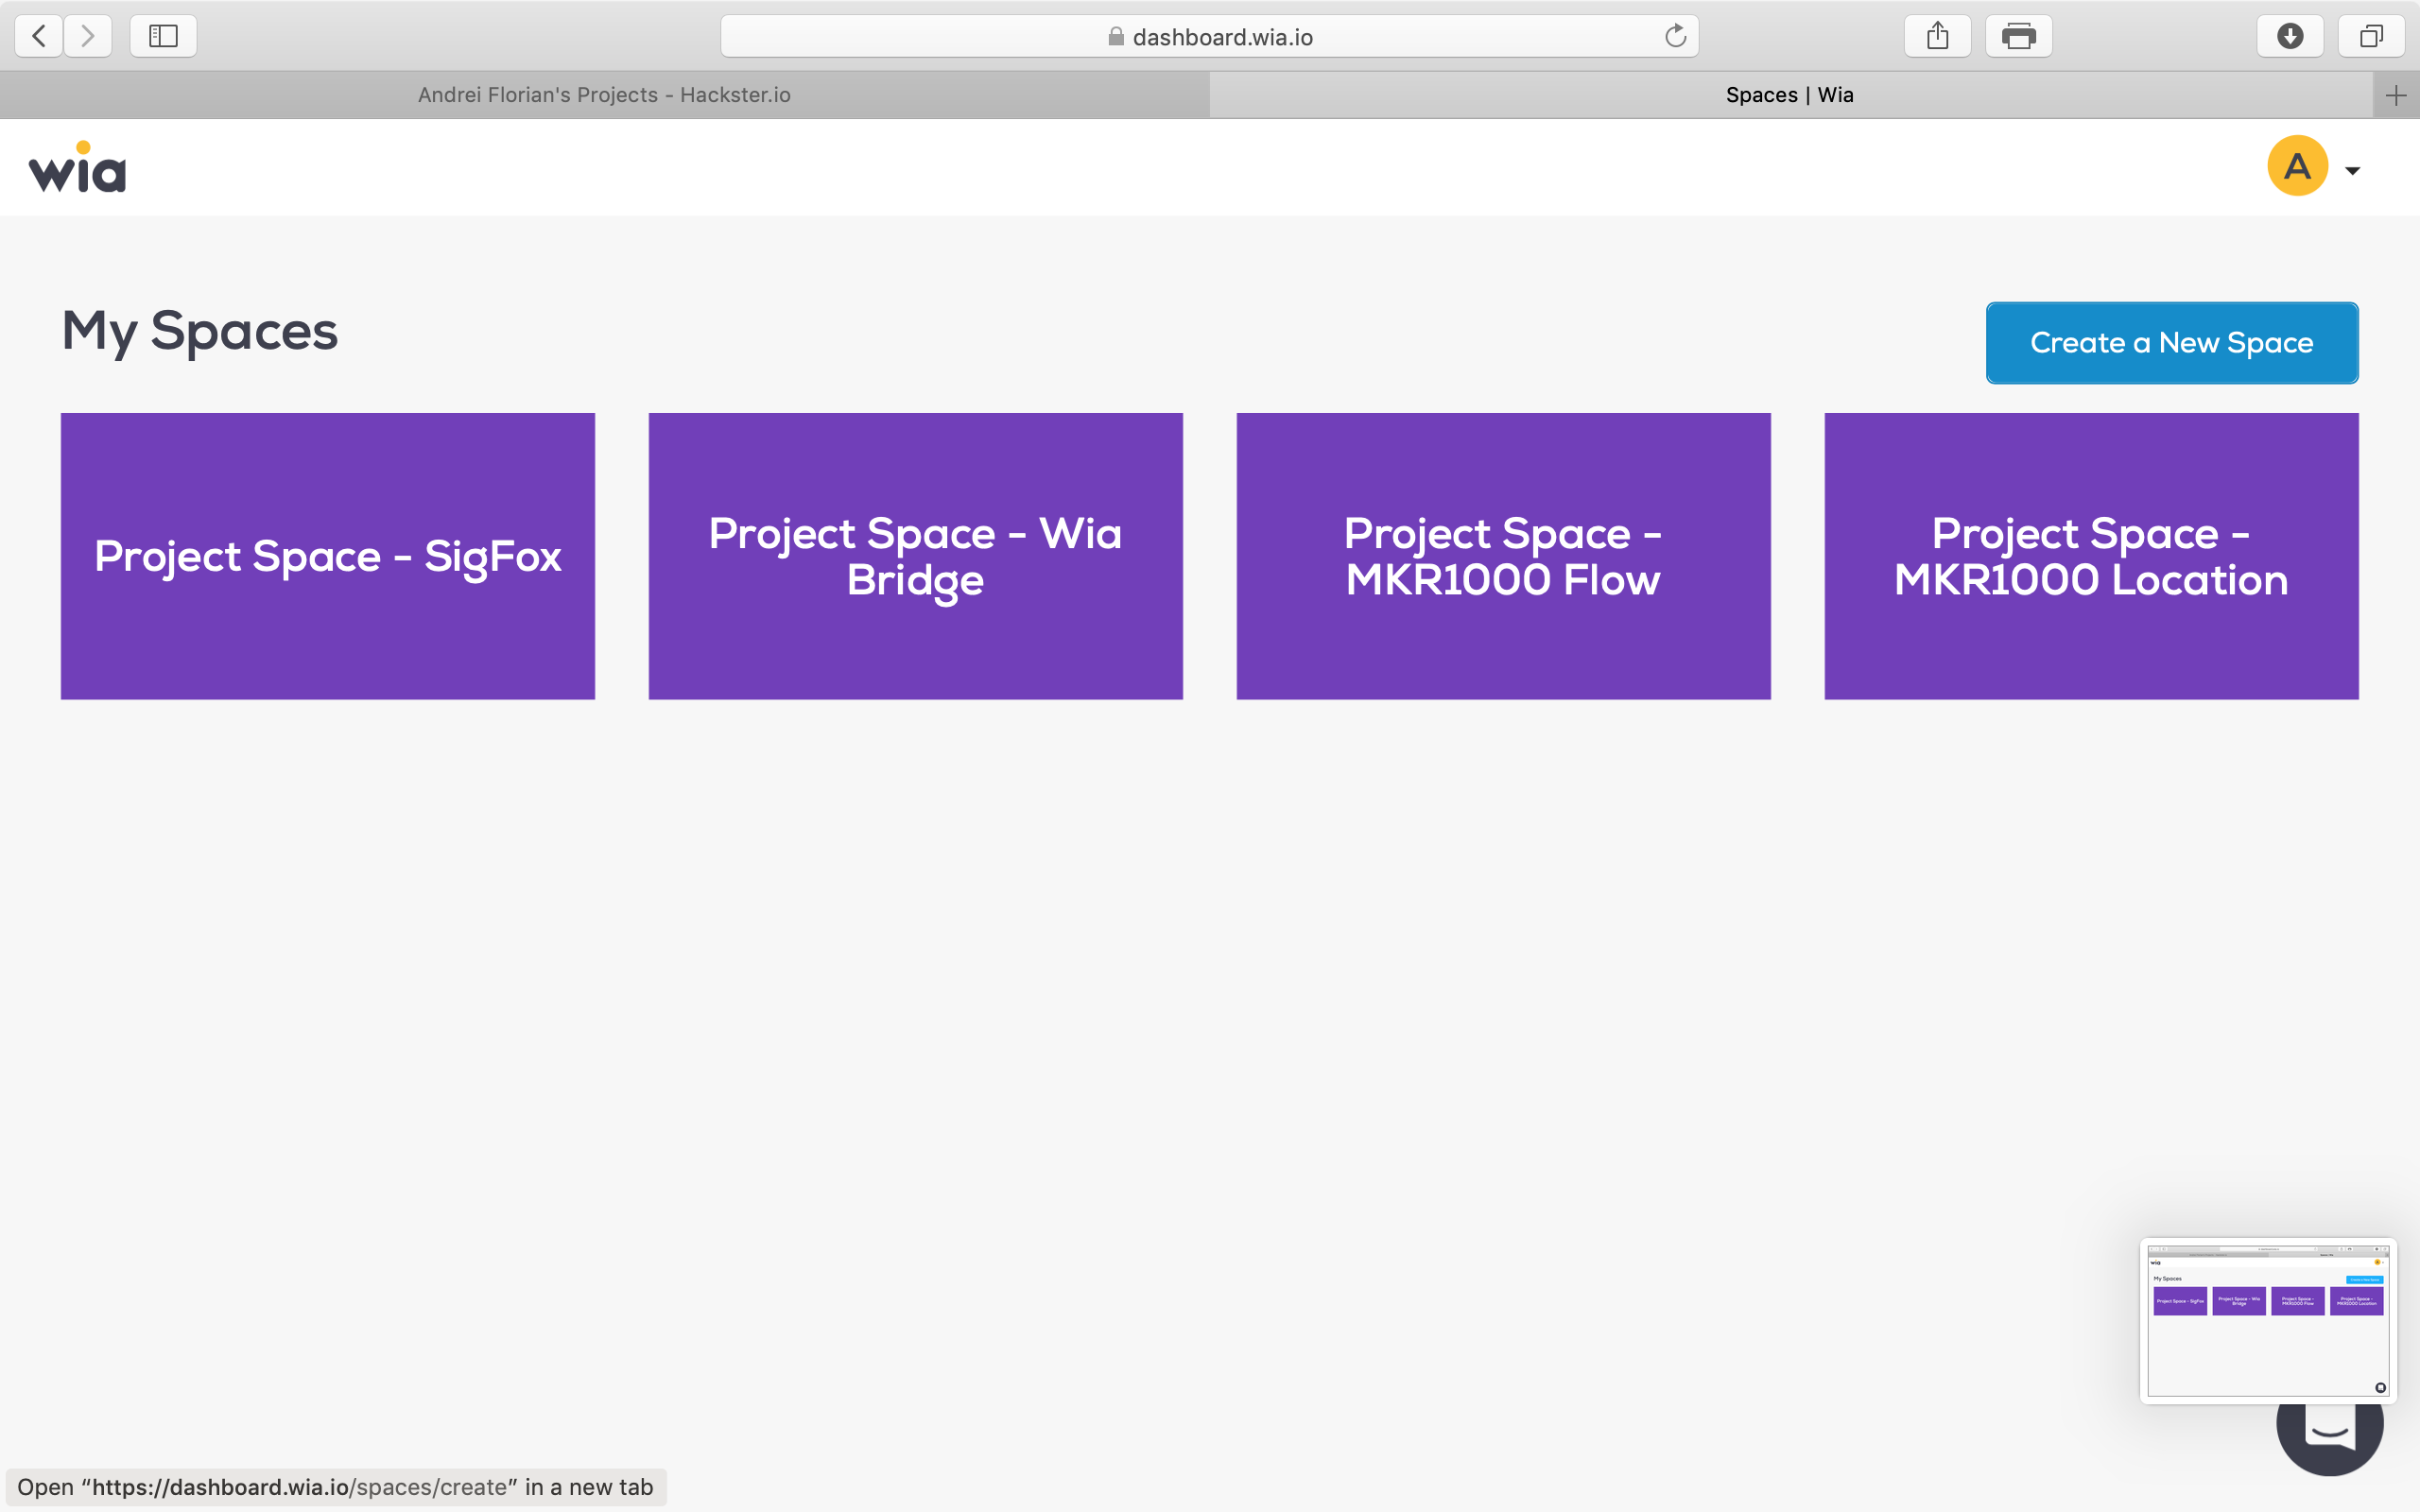2420x1512 pixels.
Task: Reload the current page
Action: 1675,37
